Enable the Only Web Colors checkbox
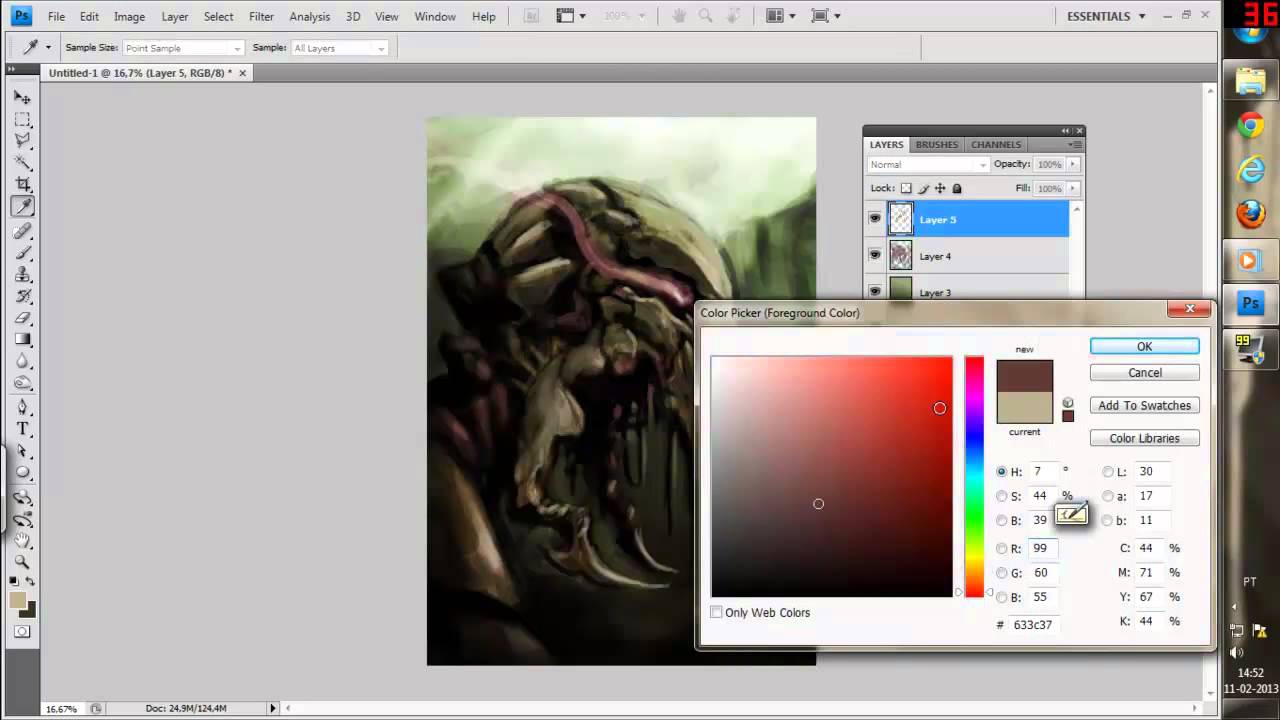The image size is (1280, 720). click(716, 612)
